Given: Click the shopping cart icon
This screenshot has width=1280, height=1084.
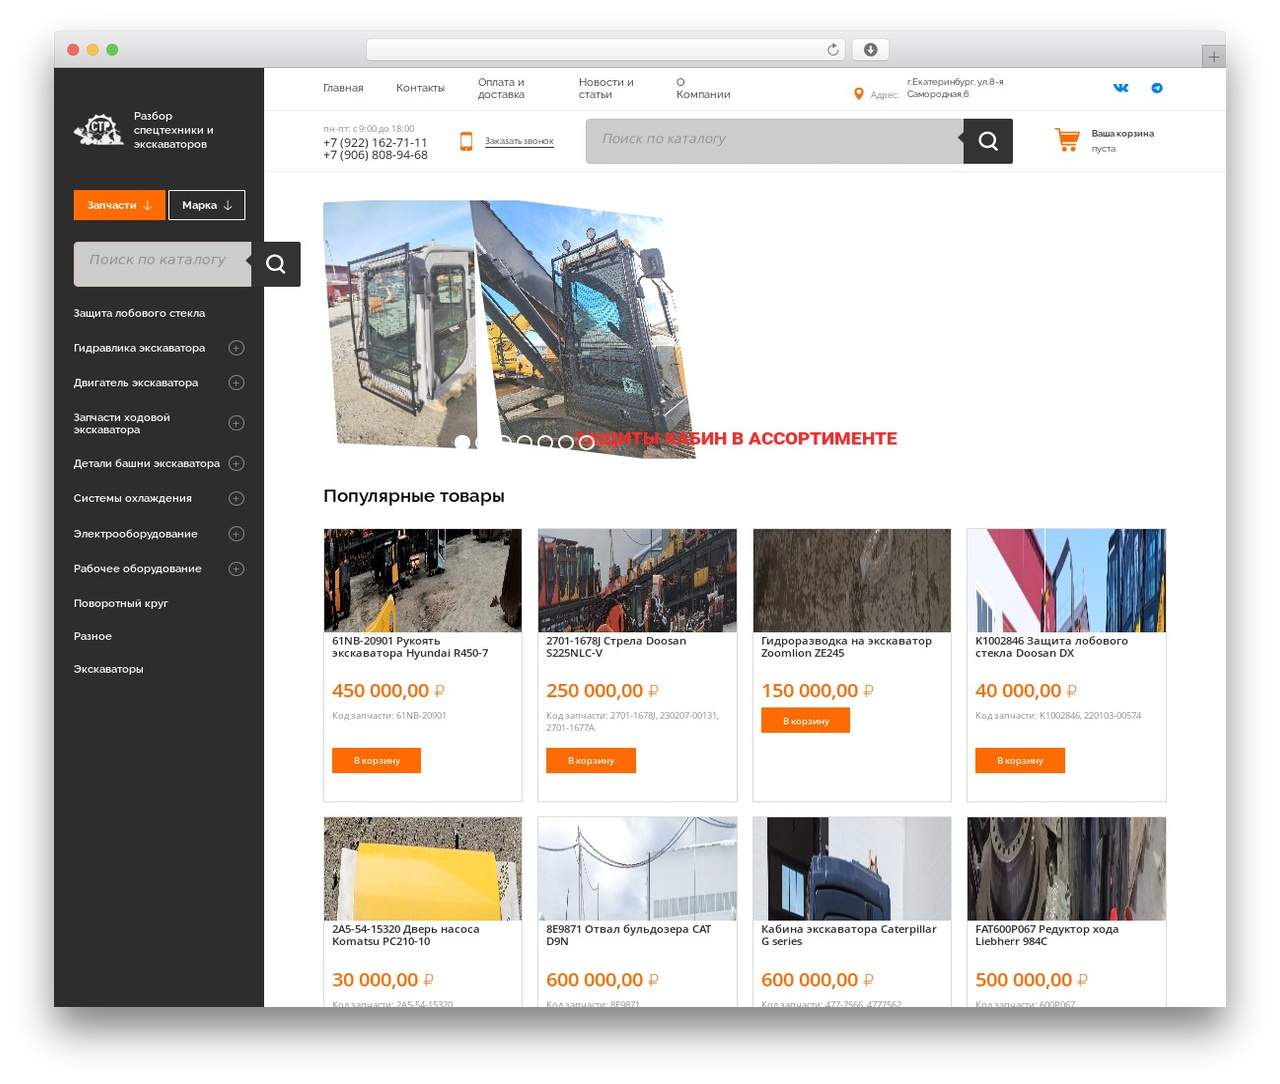Looking at the screenshot, I should pyautogui.click(x=1067, y=140).
